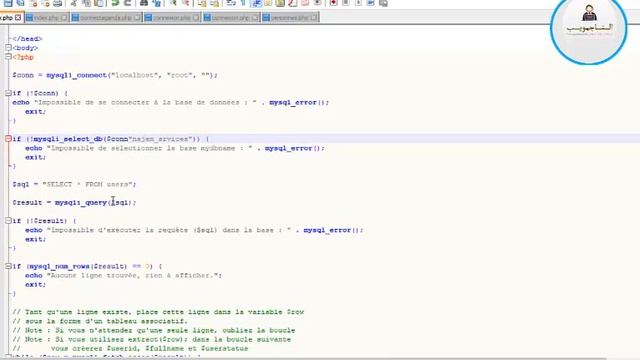This screenshot has height=360, width=640.
Task: Switch to the index.php tab
Action: [x=46, y=18]
